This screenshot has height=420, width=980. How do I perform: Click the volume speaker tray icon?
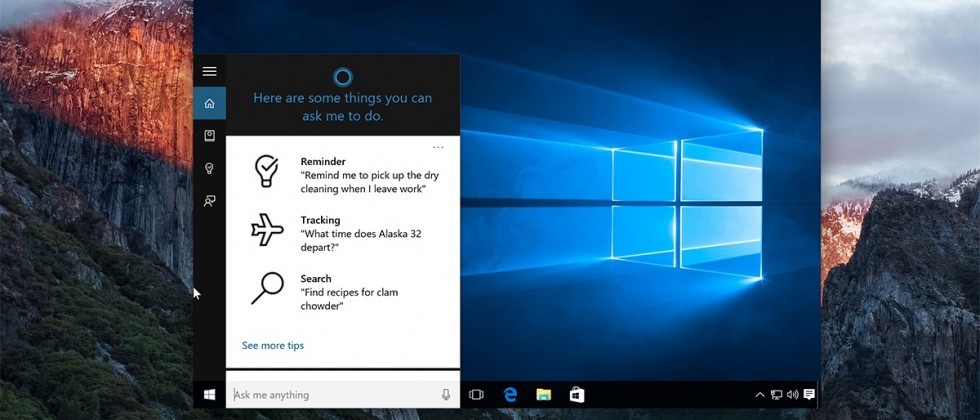tap(792, 395)
